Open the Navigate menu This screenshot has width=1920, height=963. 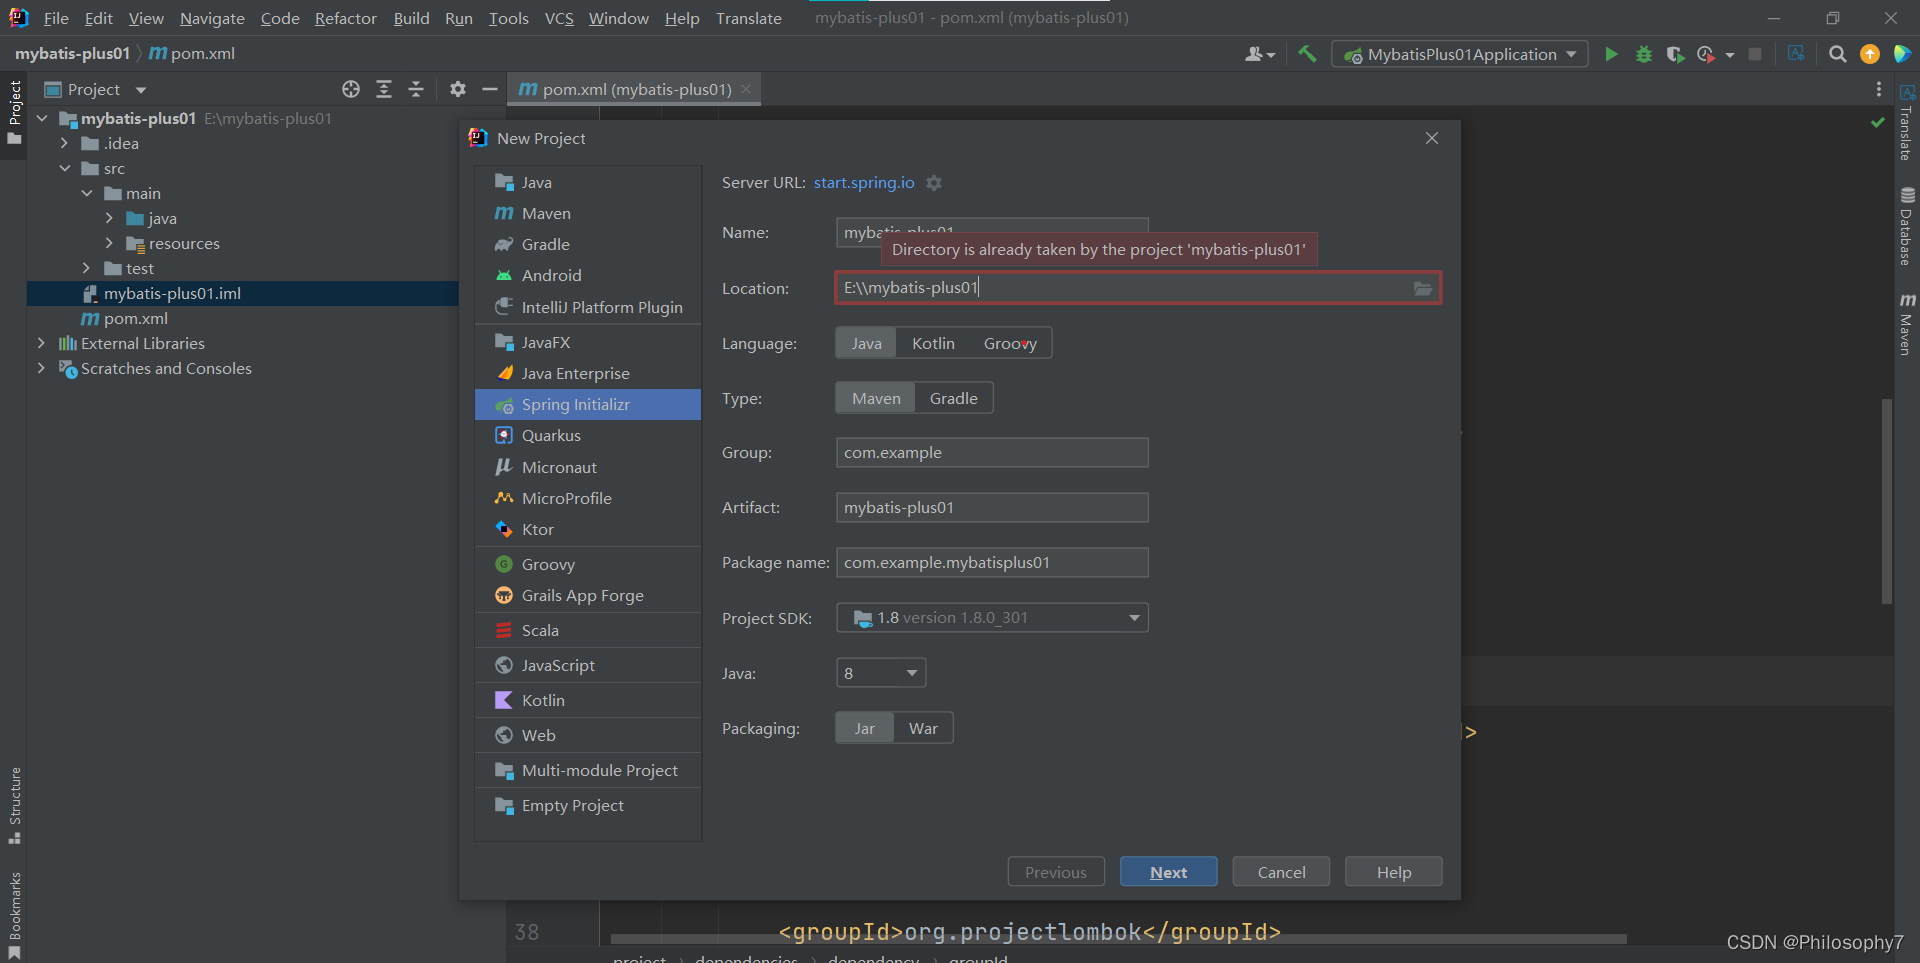point(212,18)
